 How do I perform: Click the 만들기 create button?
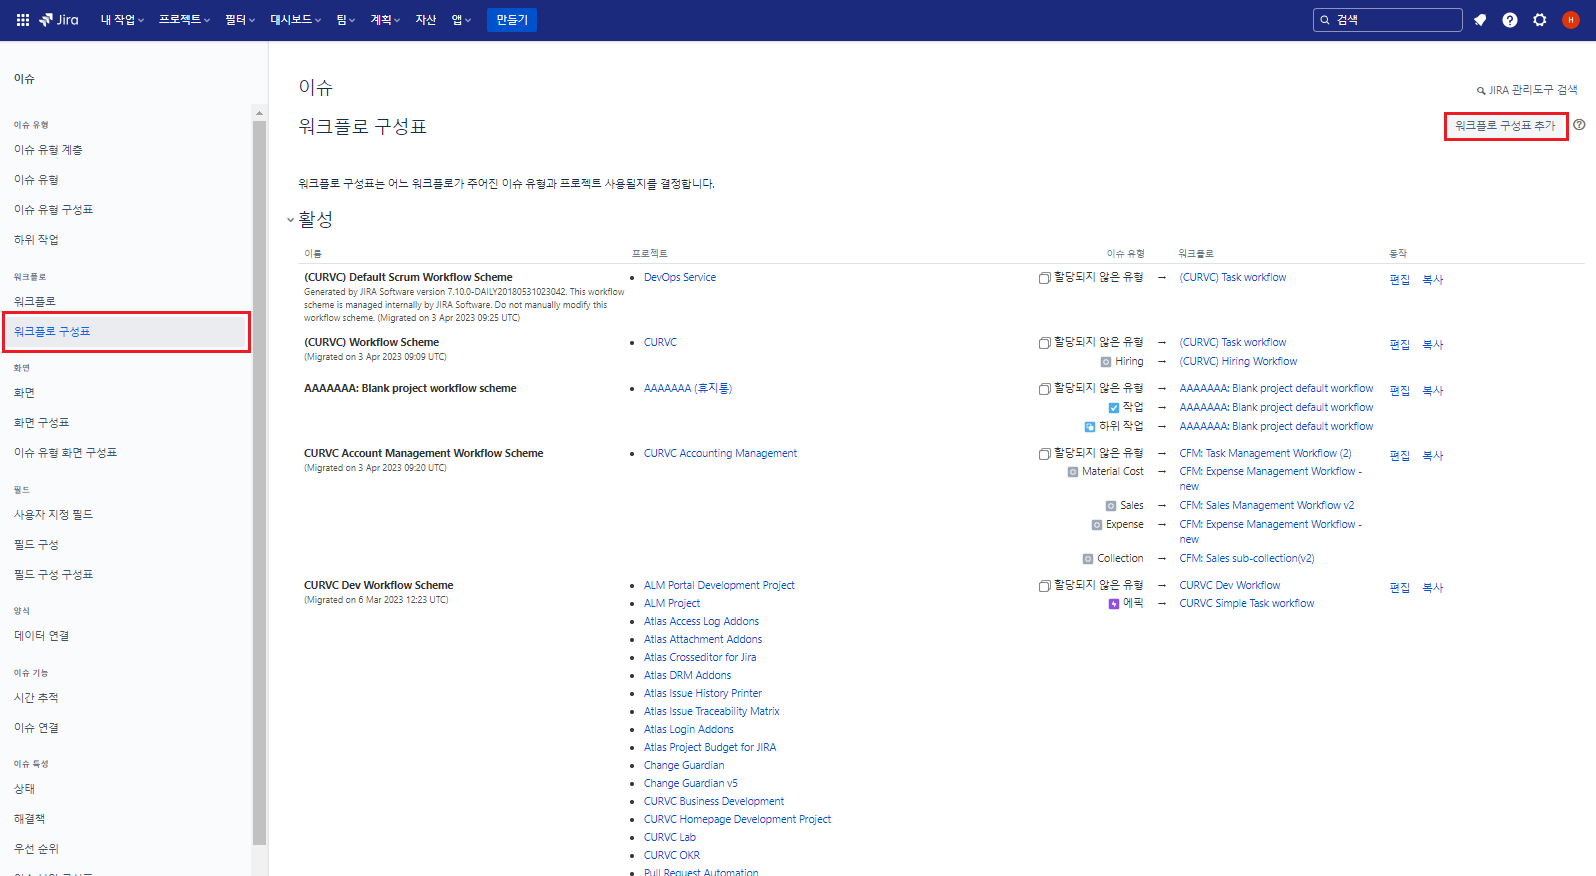pyautogui.click(x=512, y=20)
